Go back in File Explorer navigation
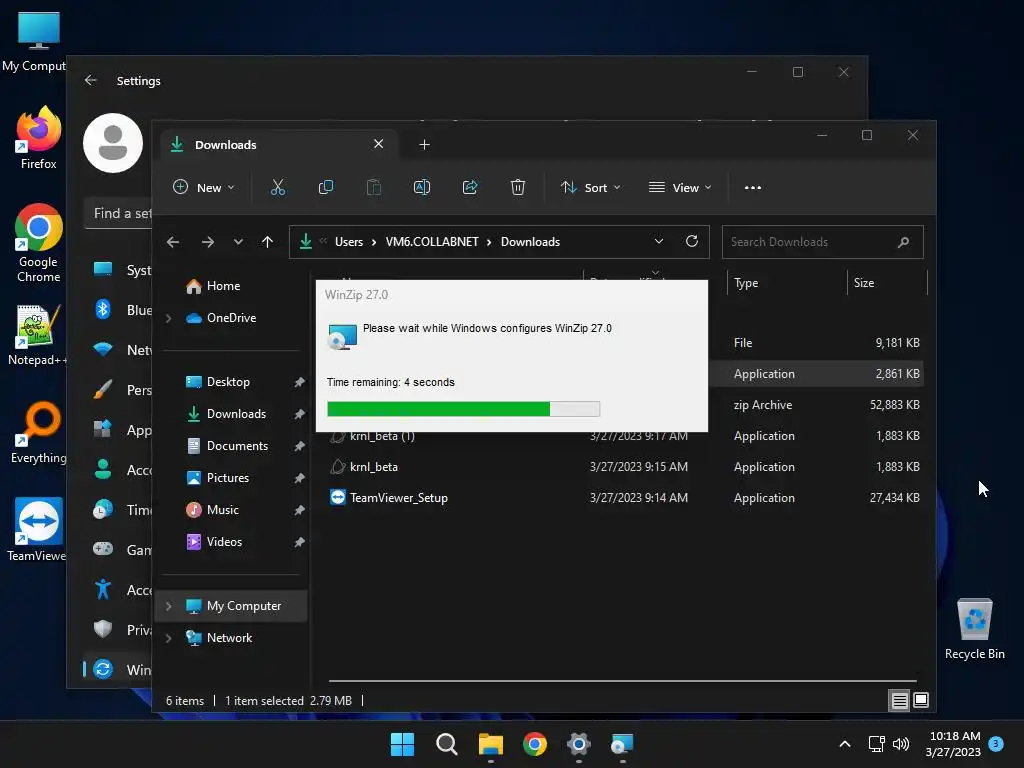The width and height of the screenshot is (1024, 768). (173, 242)
